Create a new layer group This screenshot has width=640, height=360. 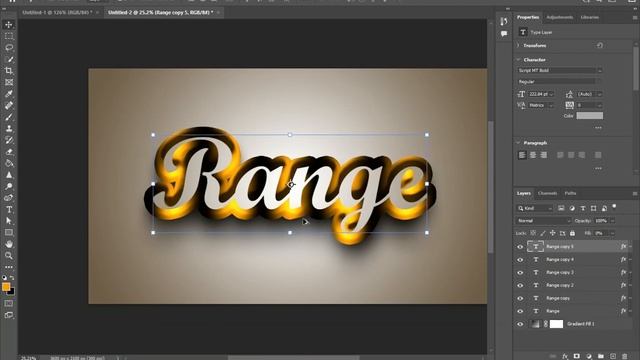(601, 356)
